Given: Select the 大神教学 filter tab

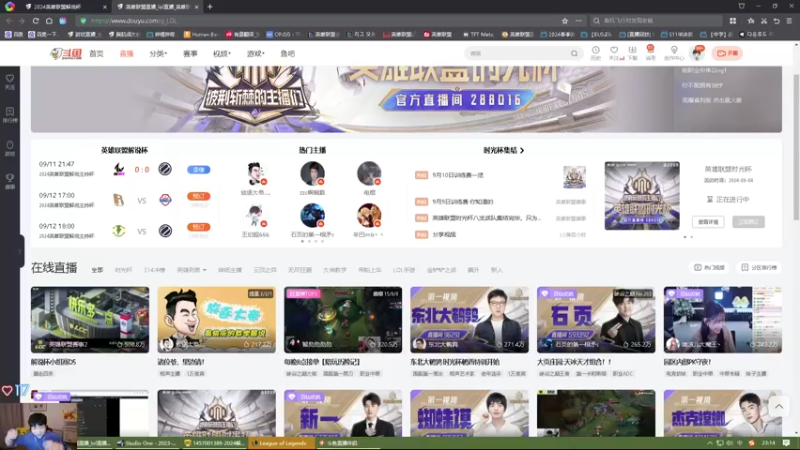Looking at the screenshot, I should (x=335, y=270).
